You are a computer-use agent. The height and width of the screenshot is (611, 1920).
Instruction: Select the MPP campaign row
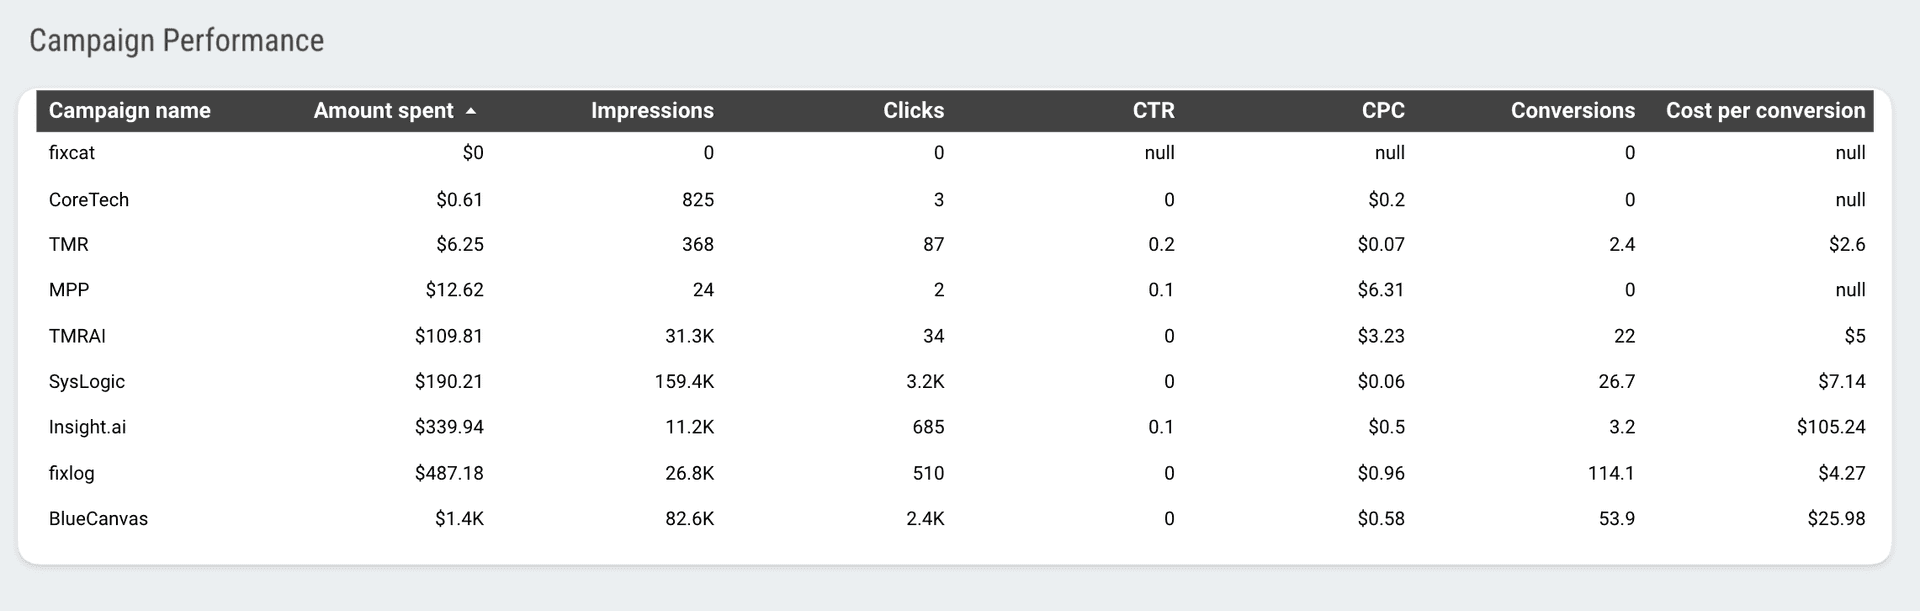[x=69, y=290]
